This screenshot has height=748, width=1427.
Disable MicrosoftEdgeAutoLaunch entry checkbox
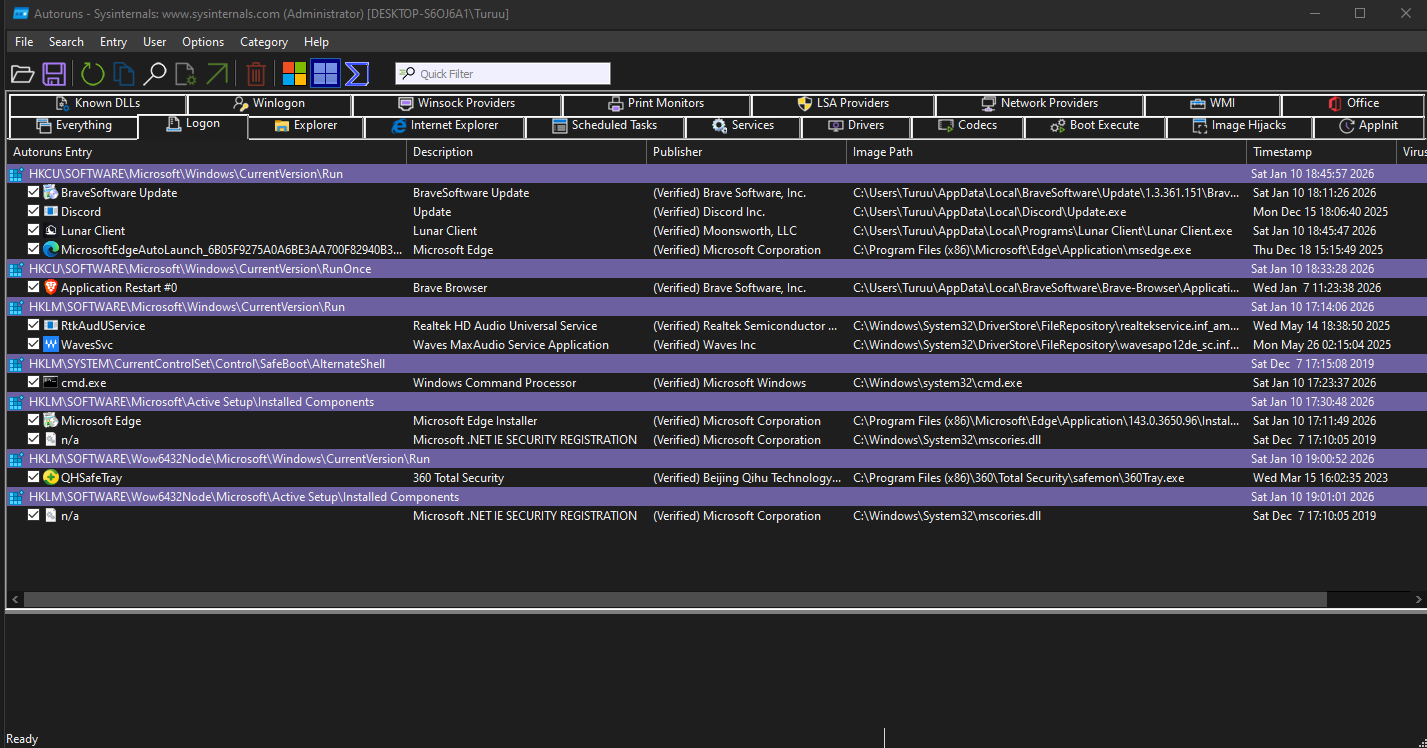pyautogui.click(x=34, y=250)
